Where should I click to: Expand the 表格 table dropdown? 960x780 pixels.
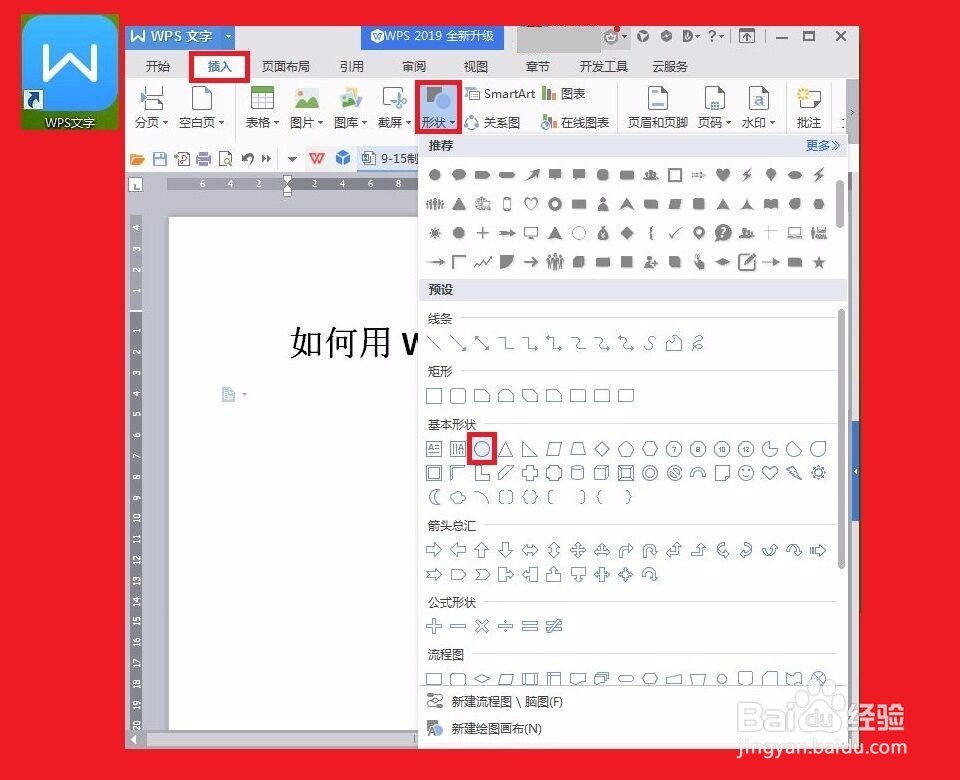[x=262, y=108]
